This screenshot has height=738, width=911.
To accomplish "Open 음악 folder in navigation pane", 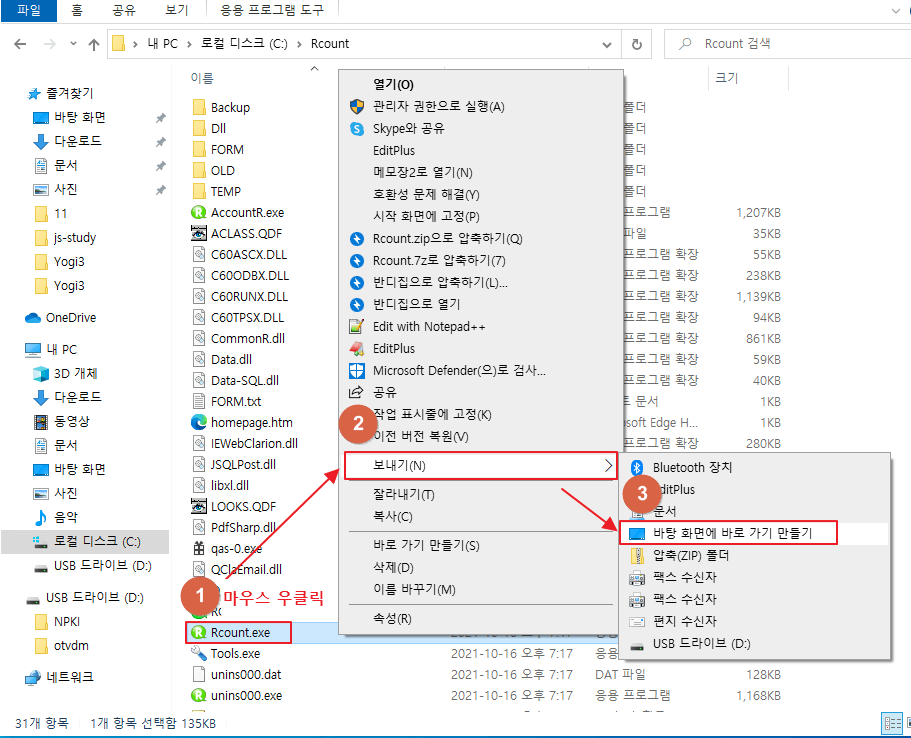I will pos(65,517).
